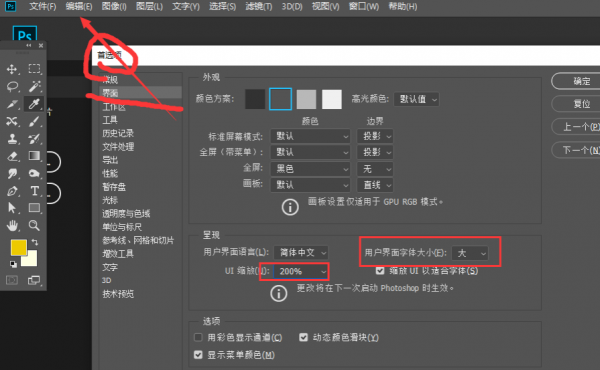Swap foreground and background colors icon
The width and height of the screenshot is (600, 370).
pyautogui.click(x=35, y=242)
